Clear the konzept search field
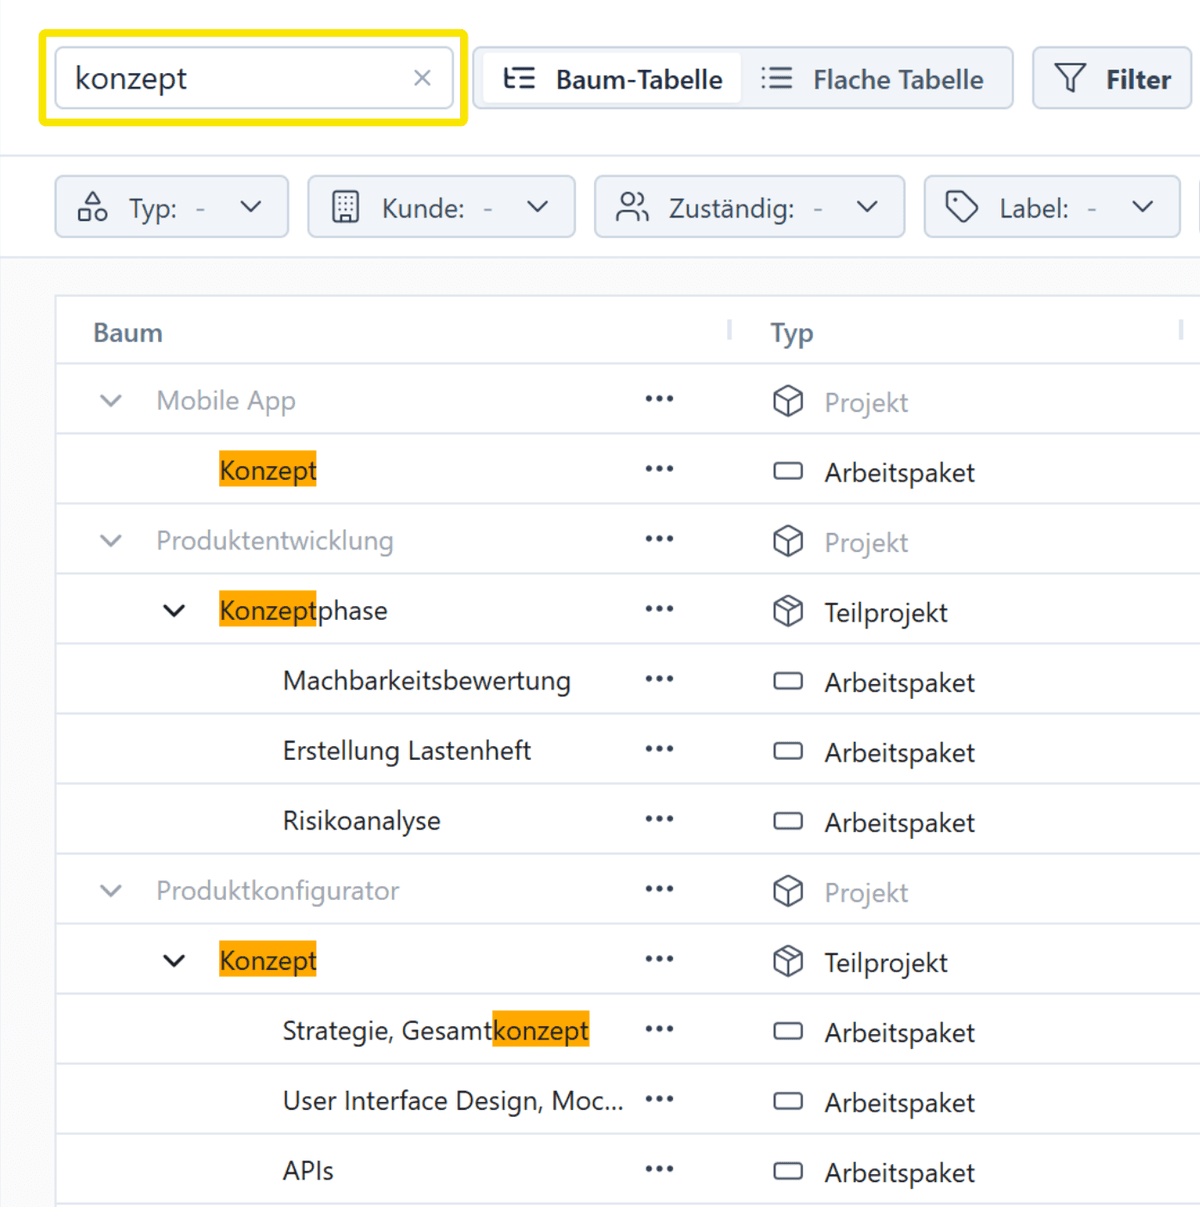Image resolution: width=1200 pixels, height=1207 pixels. pyautogui.click(x=422, y=78)
